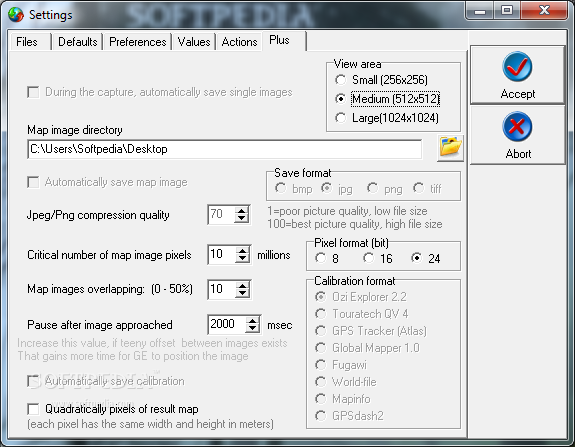This screenshot has height=447, width=575.
Task: Click the pause msec value field
Action: tap(227, 324)
